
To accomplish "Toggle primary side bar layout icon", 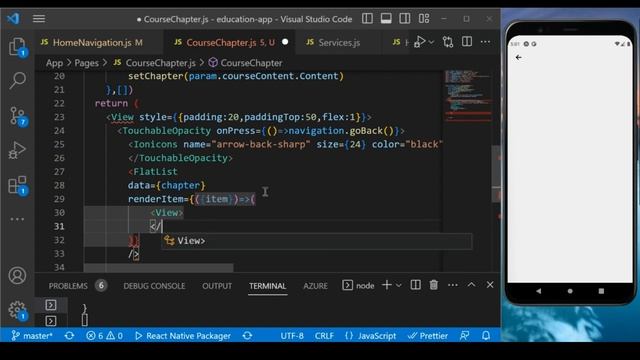I will tap(367, 19).
